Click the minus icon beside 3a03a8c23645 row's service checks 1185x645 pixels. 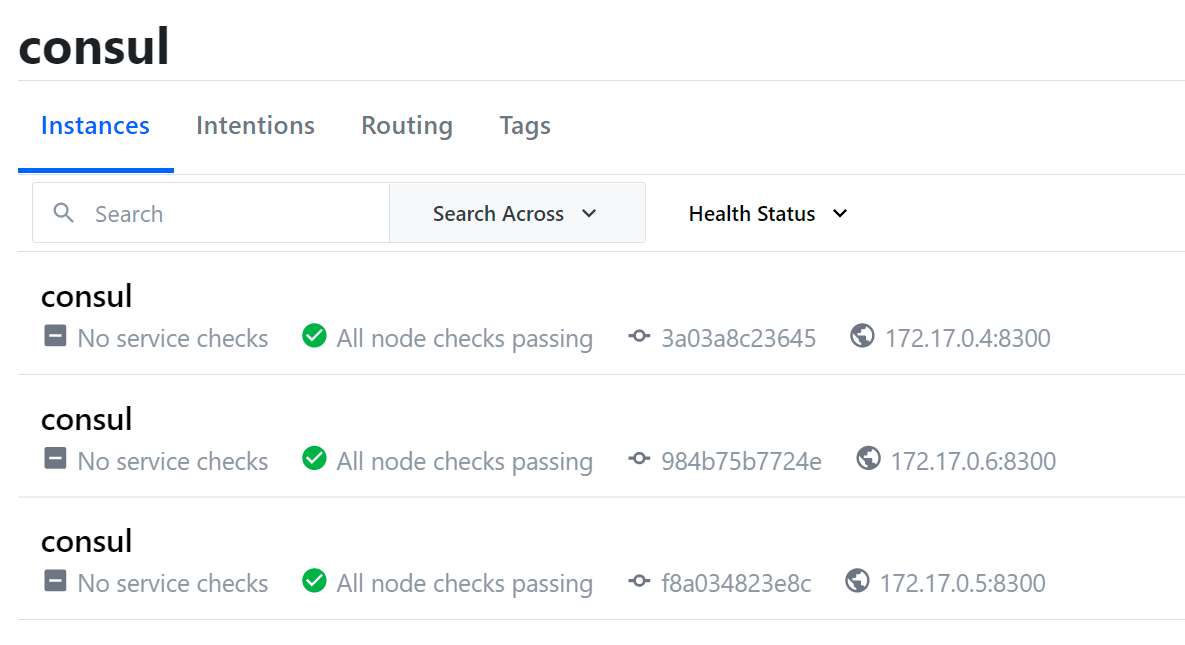point(55,336)
